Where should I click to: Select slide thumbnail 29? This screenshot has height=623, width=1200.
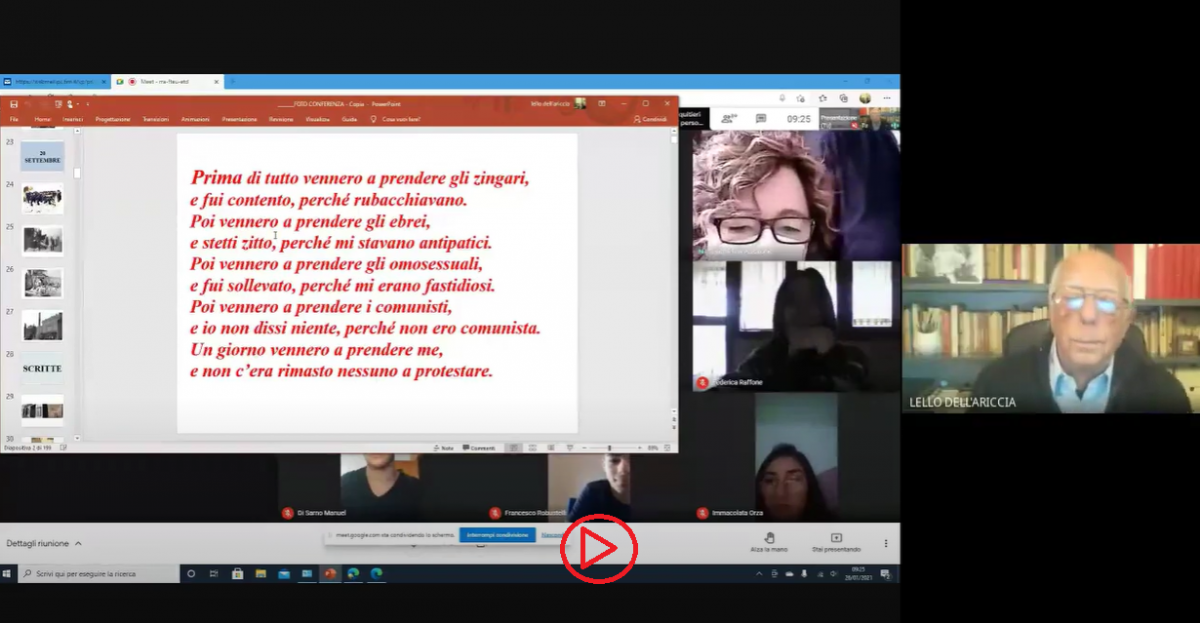point(42,410)
